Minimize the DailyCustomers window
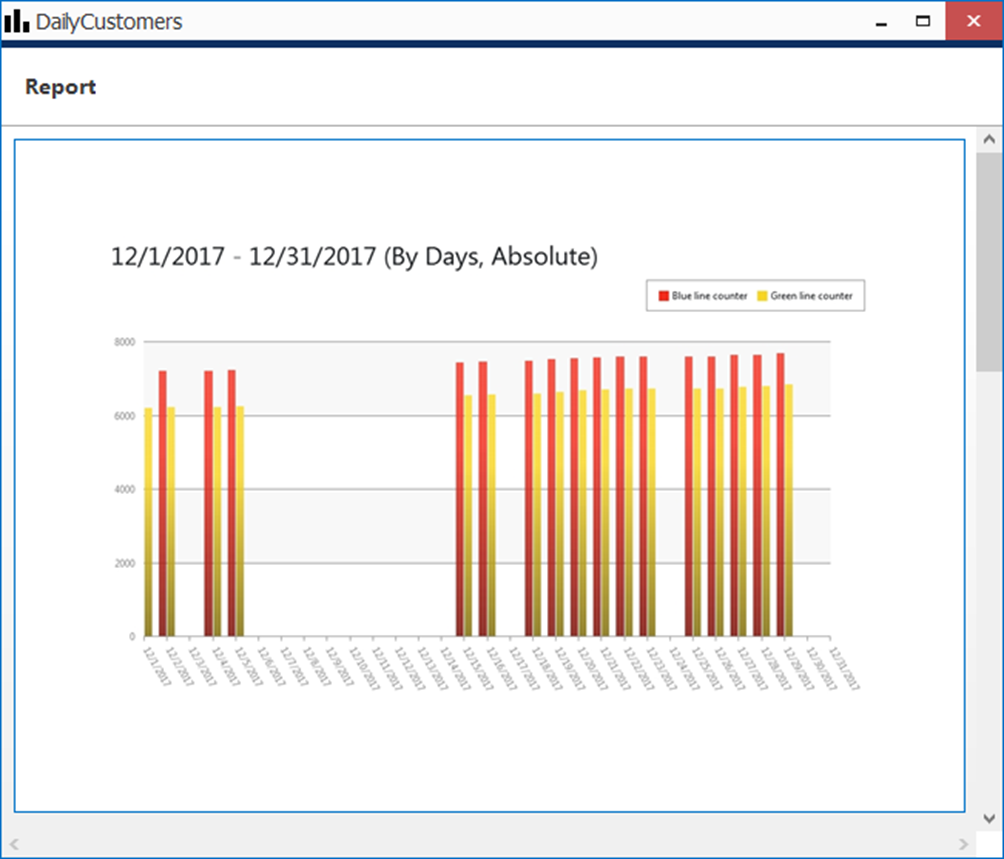This screenshot has width=1004, height=859. point(882,21)
